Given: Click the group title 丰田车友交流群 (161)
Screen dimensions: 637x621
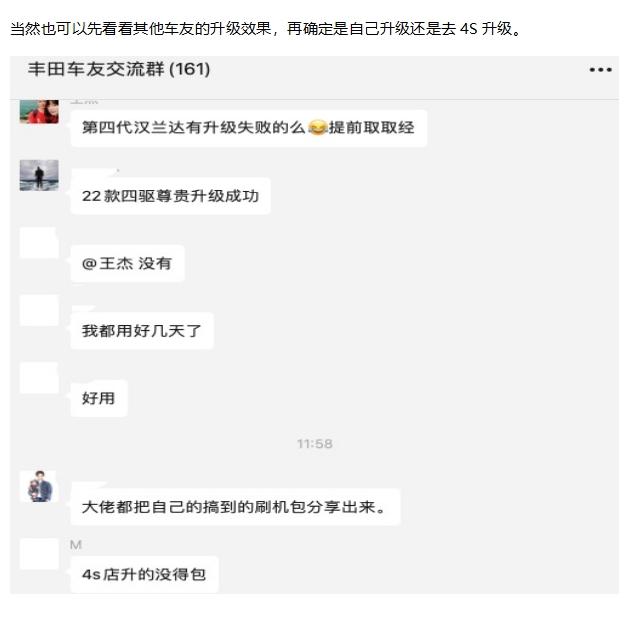Looking at the screenshot, I should click(119, 69).
